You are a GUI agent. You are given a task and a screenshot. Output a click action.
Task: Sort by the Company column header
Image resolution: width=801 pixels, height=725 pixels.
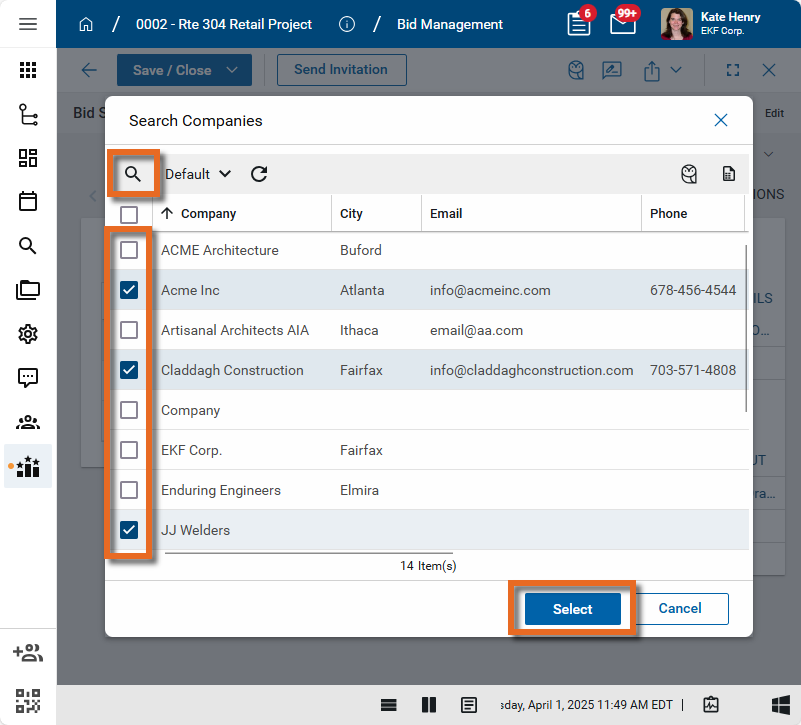(x=208, y=214)
